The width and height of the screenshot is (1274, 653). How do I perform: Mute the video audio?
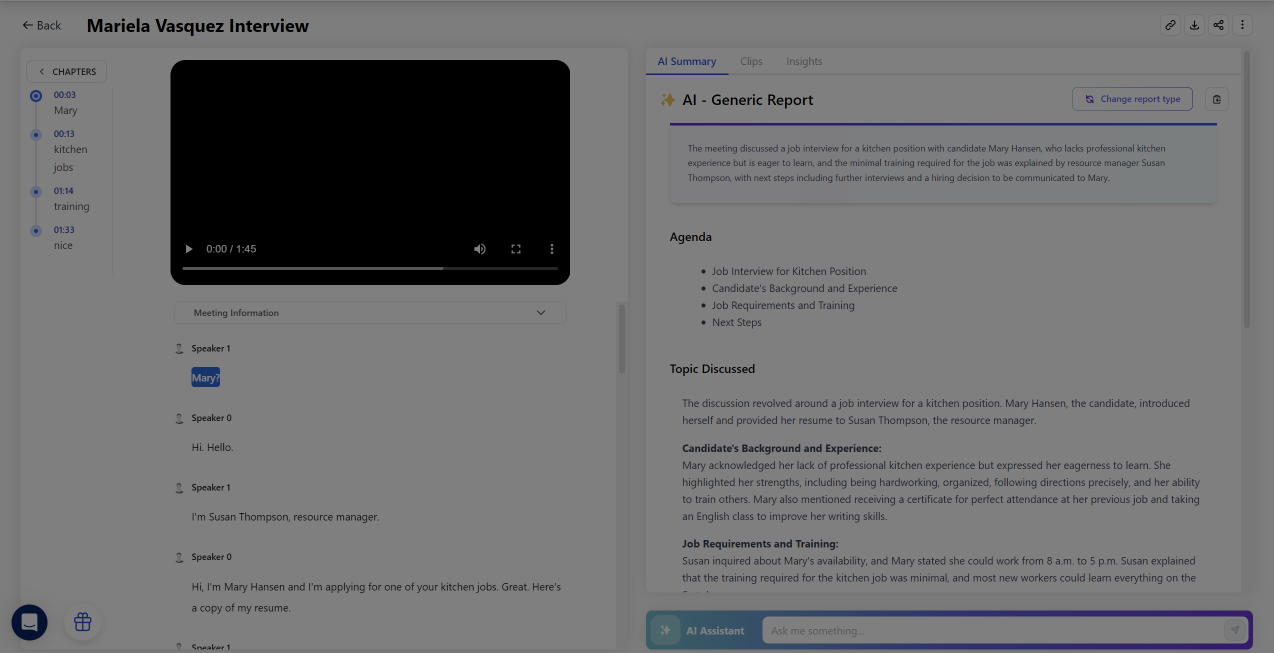pyautogui.click(x=480, y=249)
